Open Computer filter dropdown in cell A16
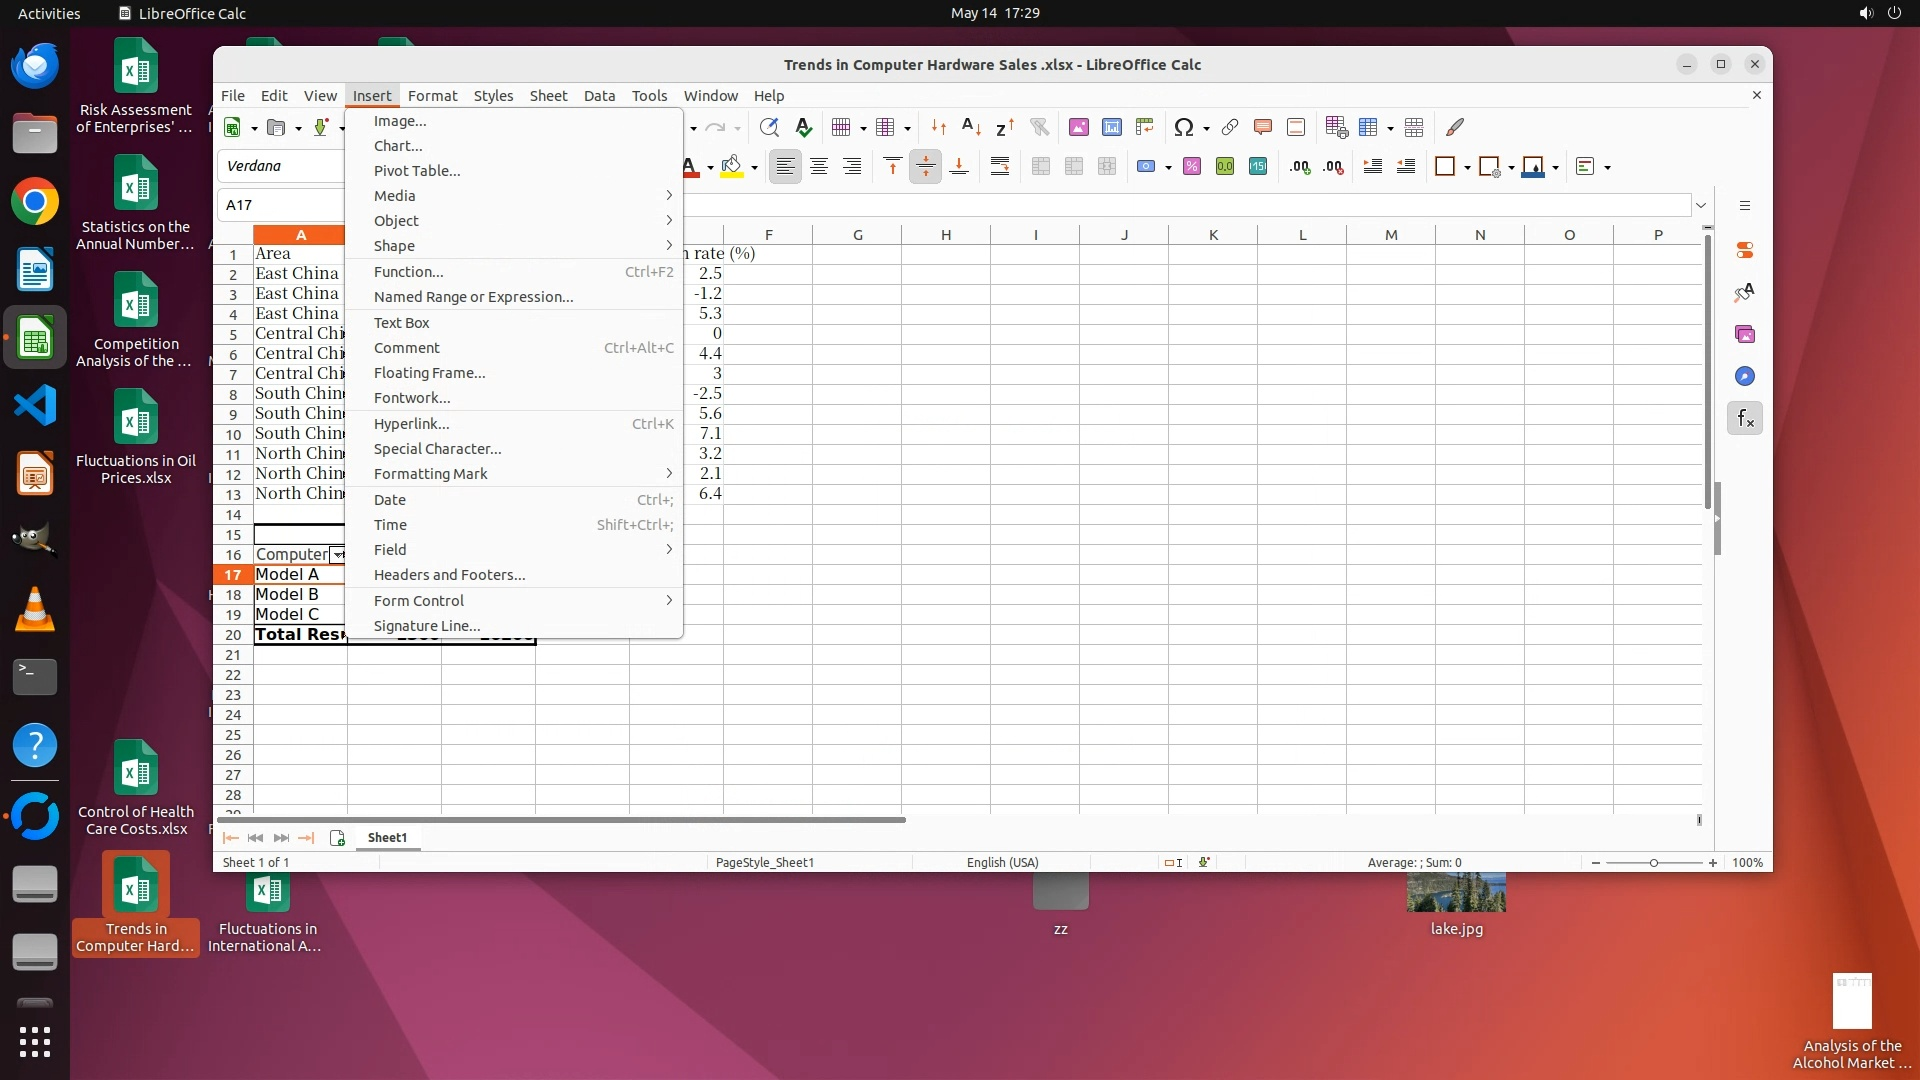 tap(338, 555)
